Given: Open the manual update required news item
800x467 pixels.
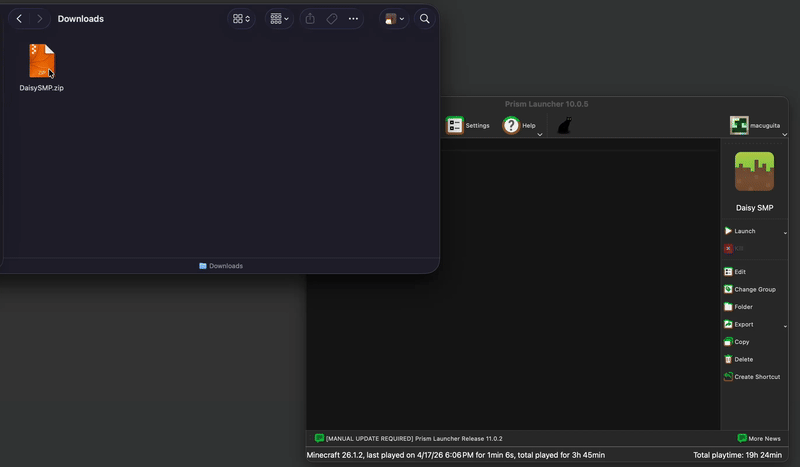Looking at the screenshot, I should point(409,438).
